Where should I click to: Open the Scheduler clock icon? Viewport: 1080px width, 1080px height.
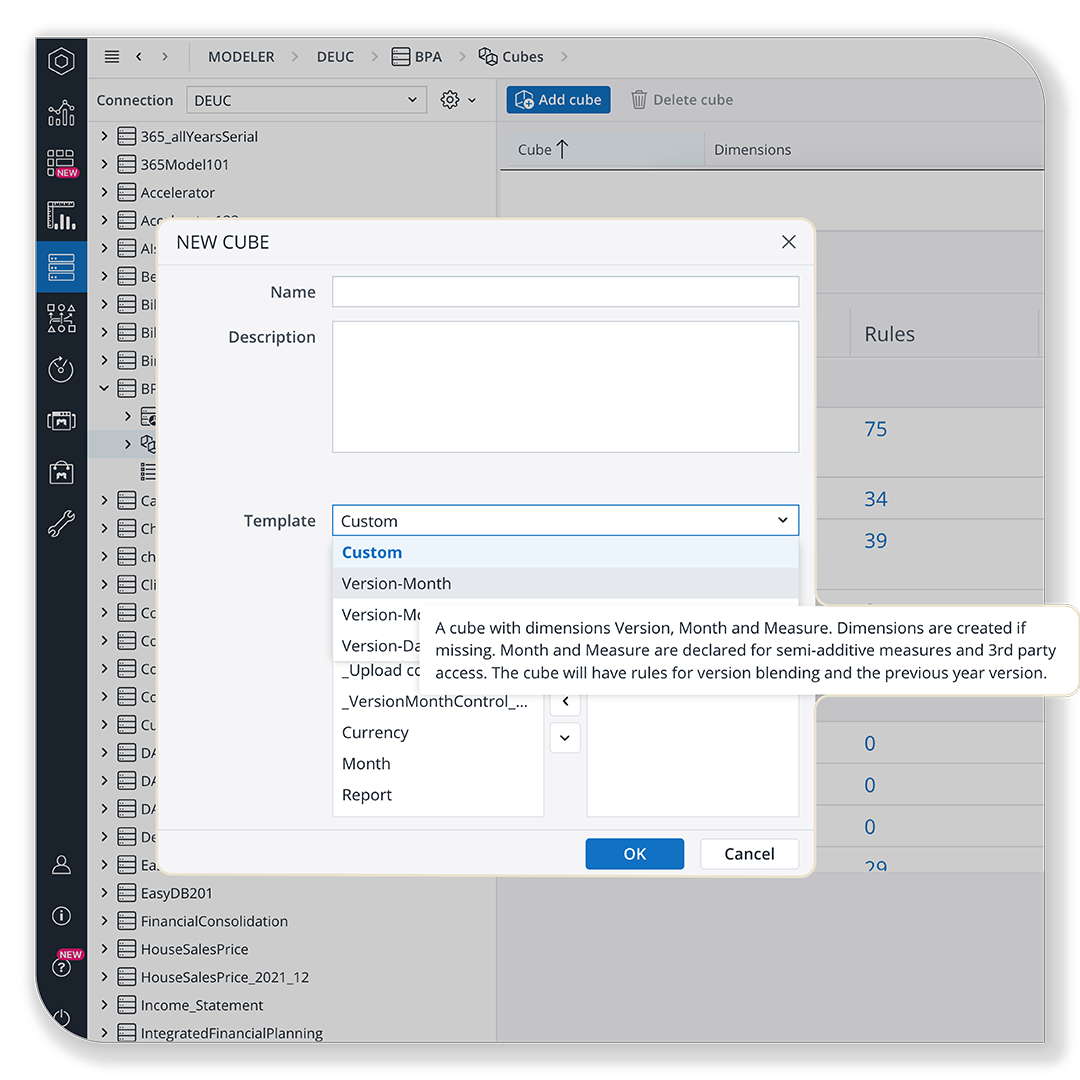pyautogui.click(x=61, y=369)
